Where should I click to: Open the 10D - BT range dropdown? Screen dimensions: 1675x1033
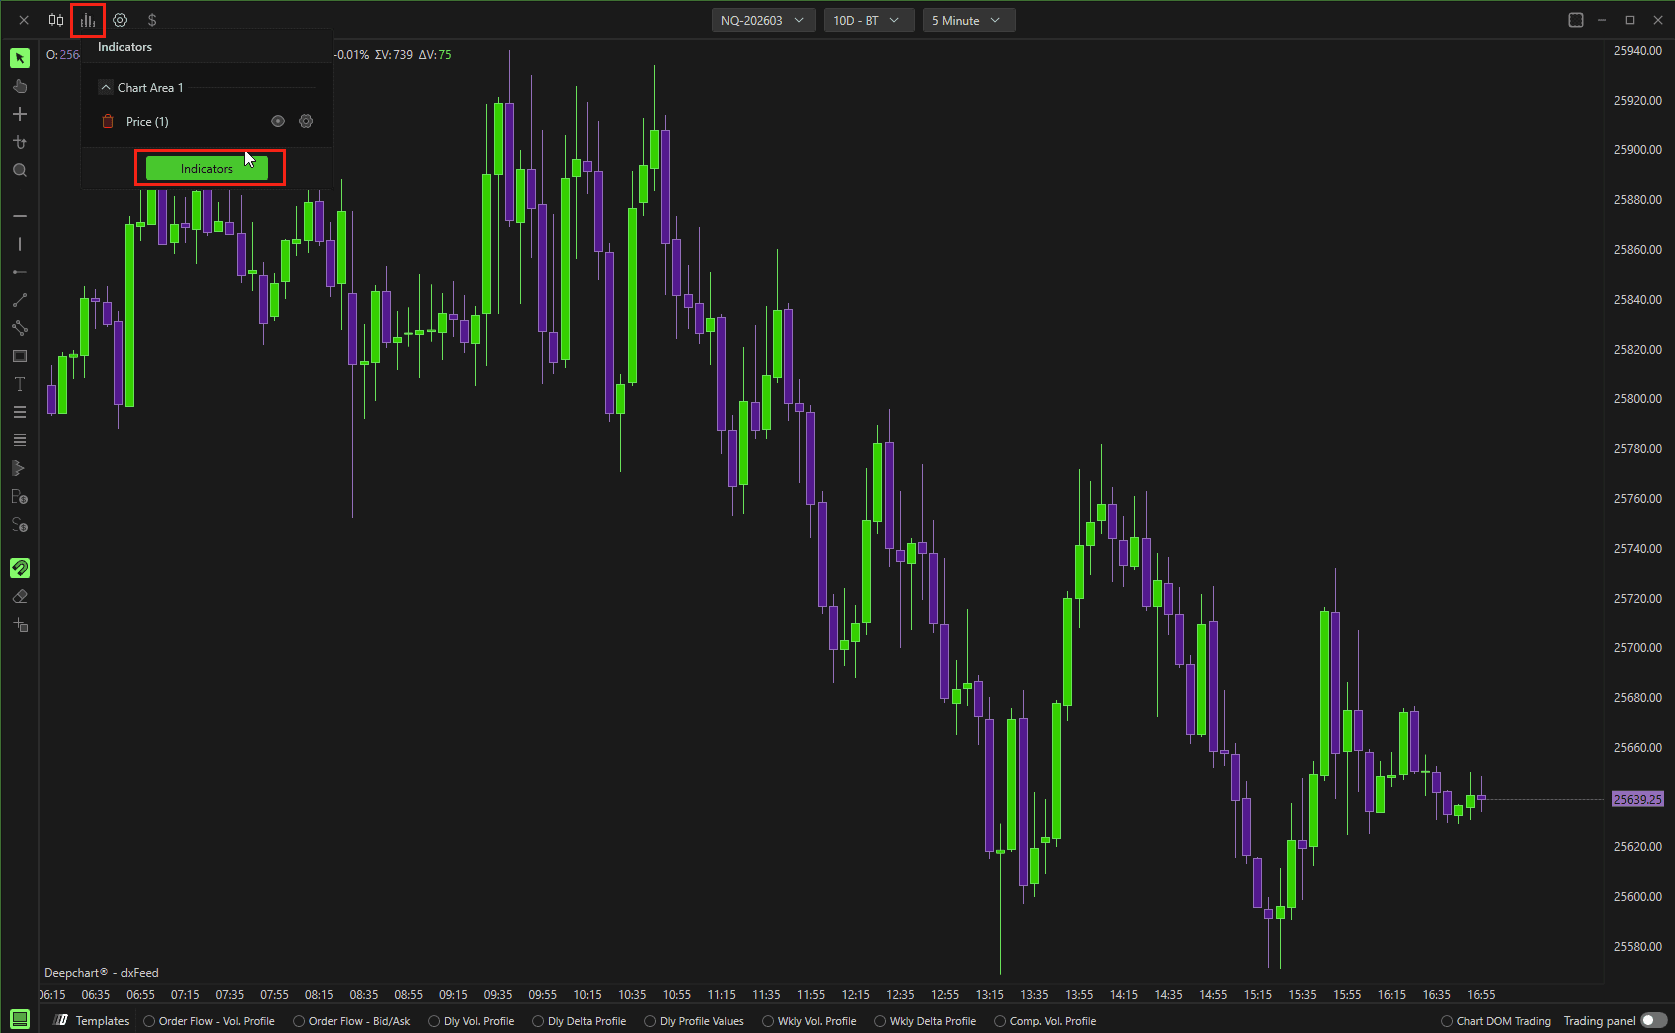pos(868,20)
